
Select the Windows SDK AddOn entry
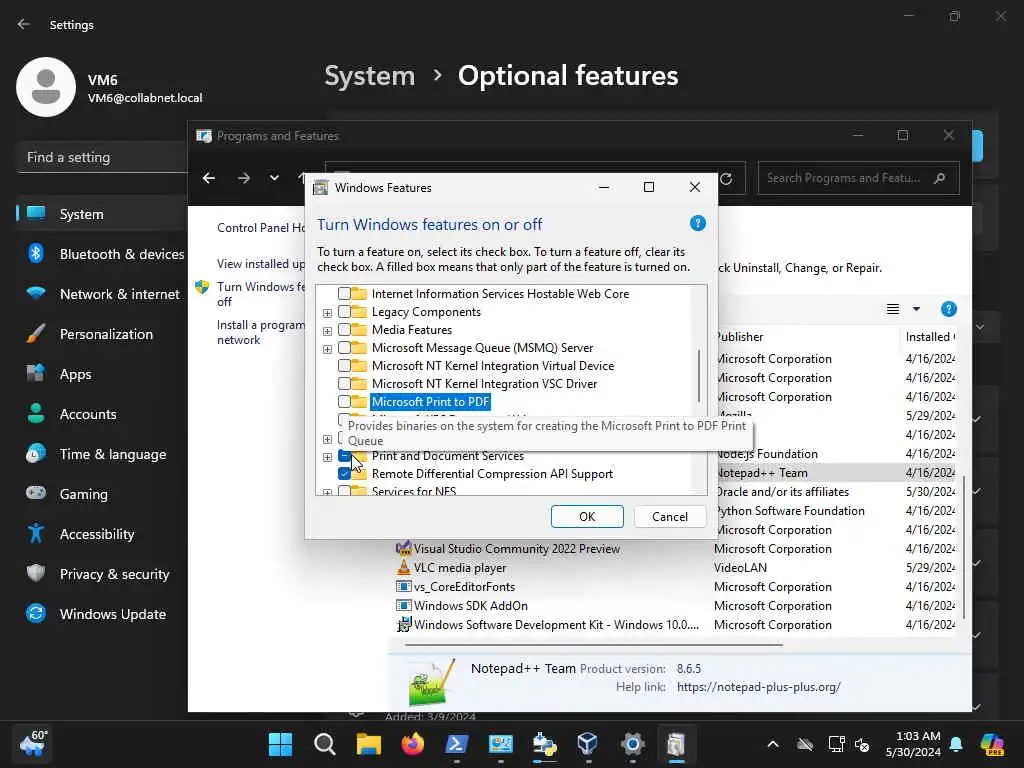coord(470,605)
